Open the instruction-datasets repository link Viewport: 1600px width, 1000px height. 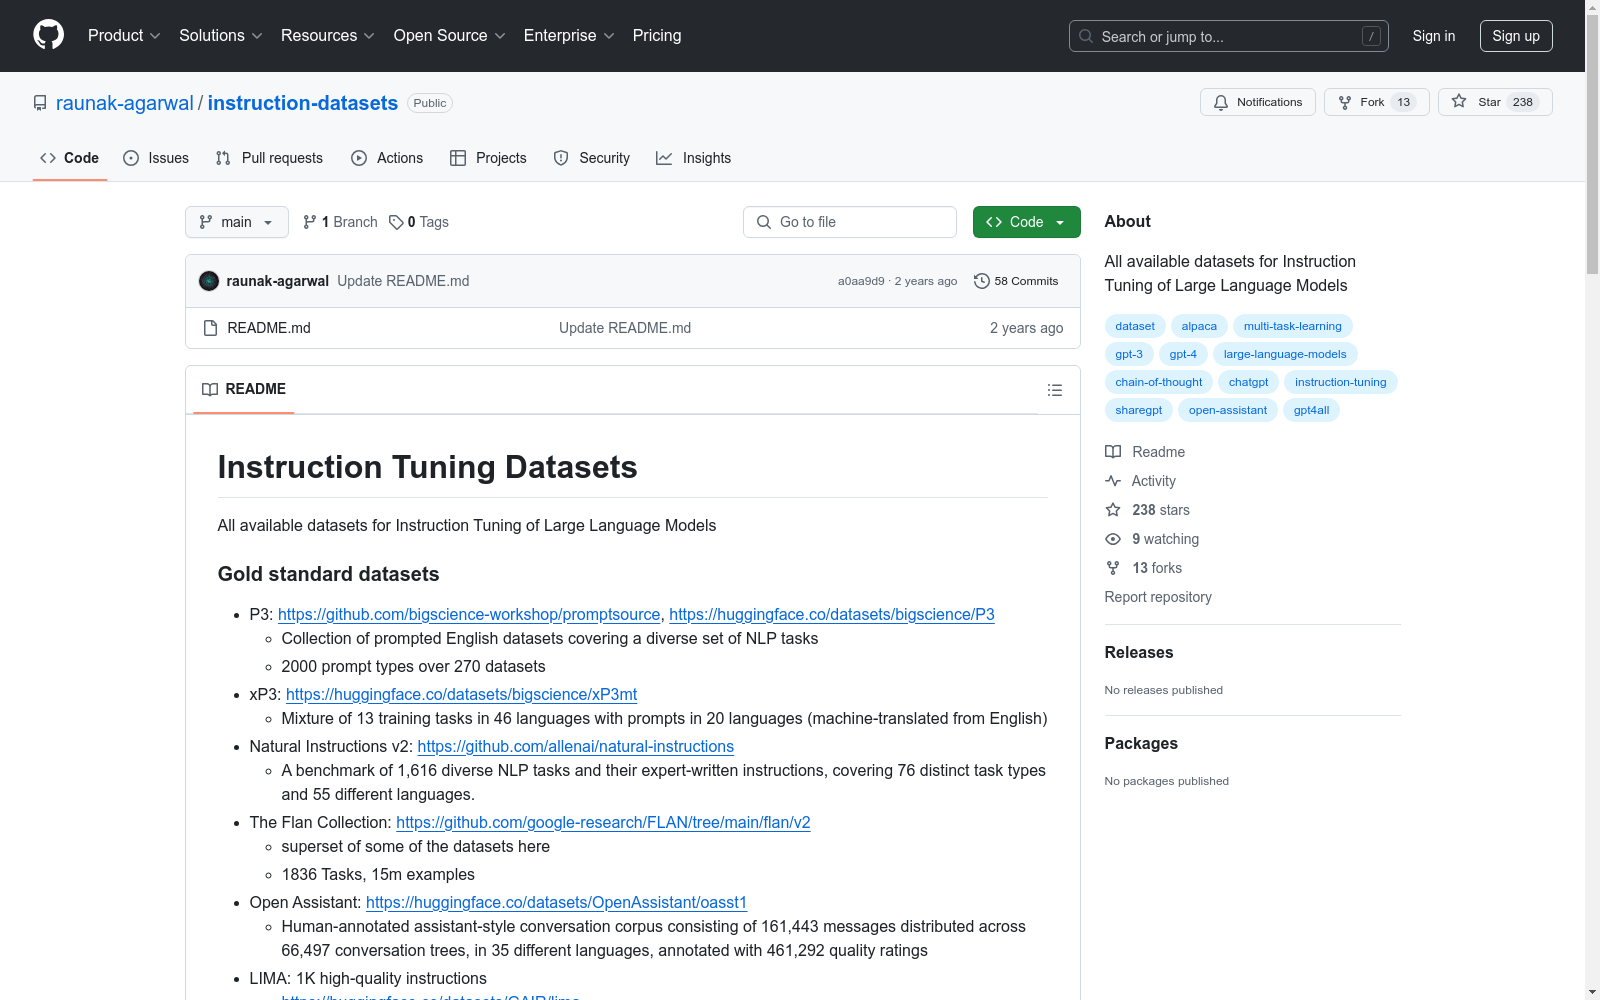coord(303,103)
